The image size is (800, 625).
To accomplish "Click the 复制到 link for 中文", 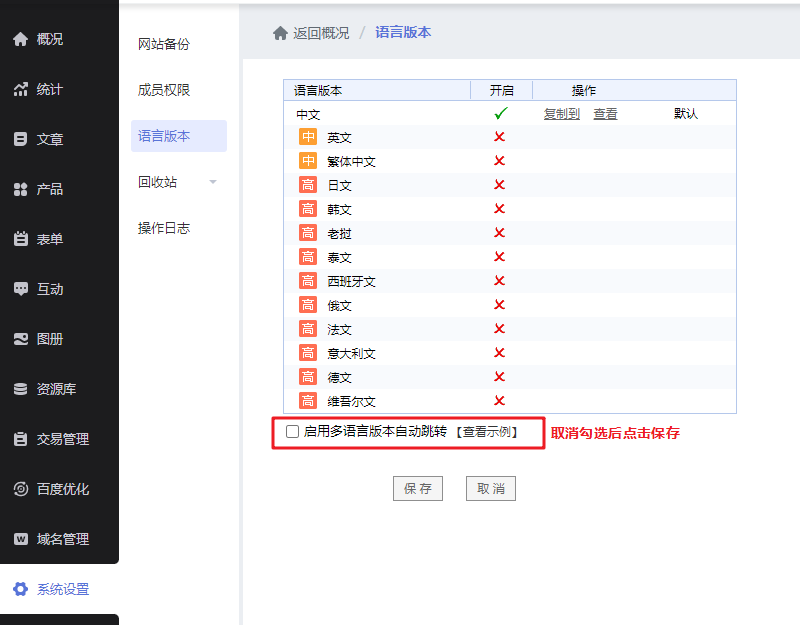I will [x=562, y=114].
